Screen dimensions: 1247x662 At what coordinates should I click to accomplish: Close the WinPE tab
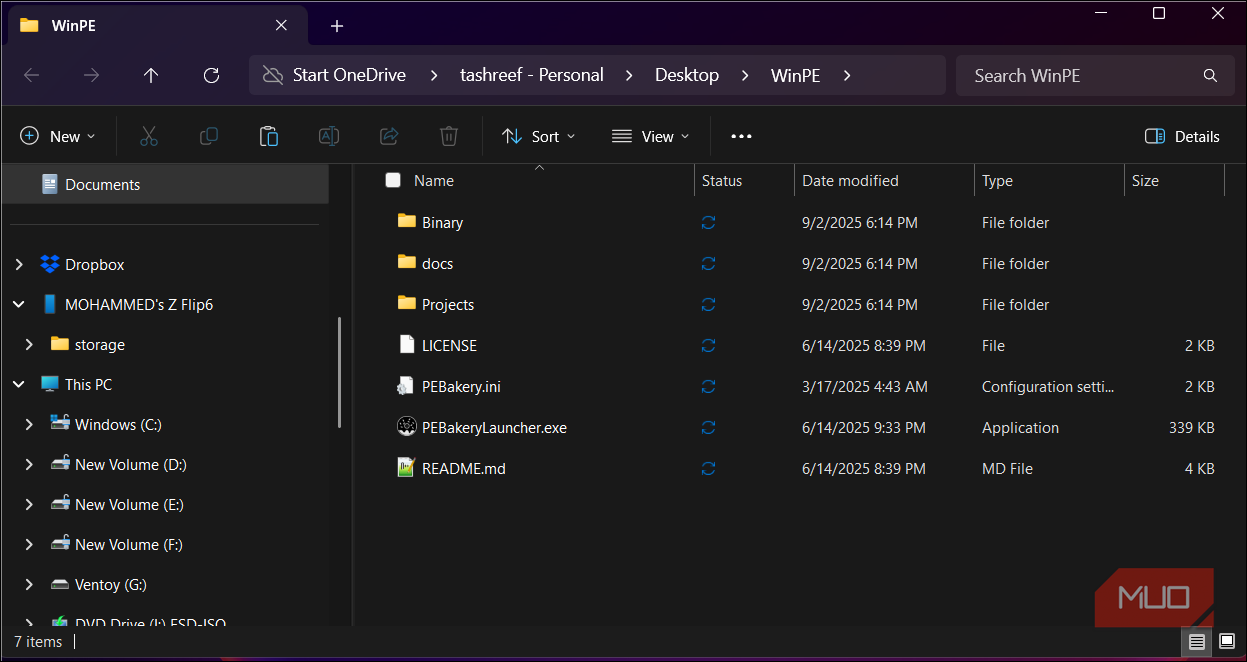(x=281, y=25)
